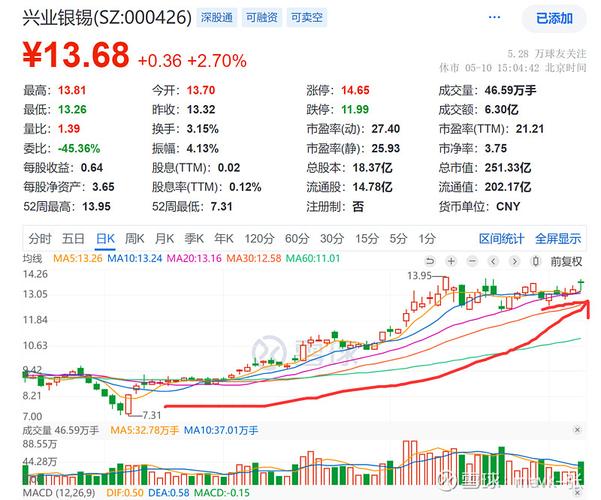Click 换手 value 3.15%

coord(202,129)
